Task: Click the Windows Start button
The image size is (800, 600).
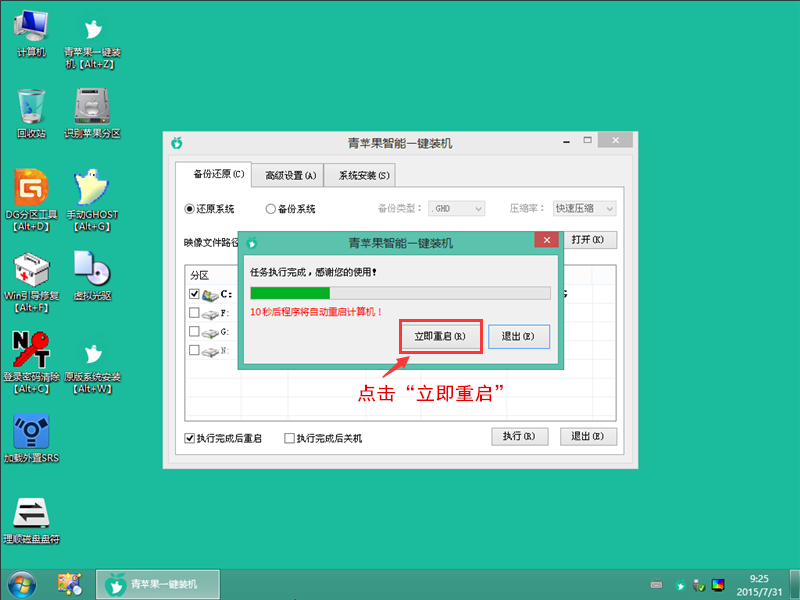Action: [18, 584]
